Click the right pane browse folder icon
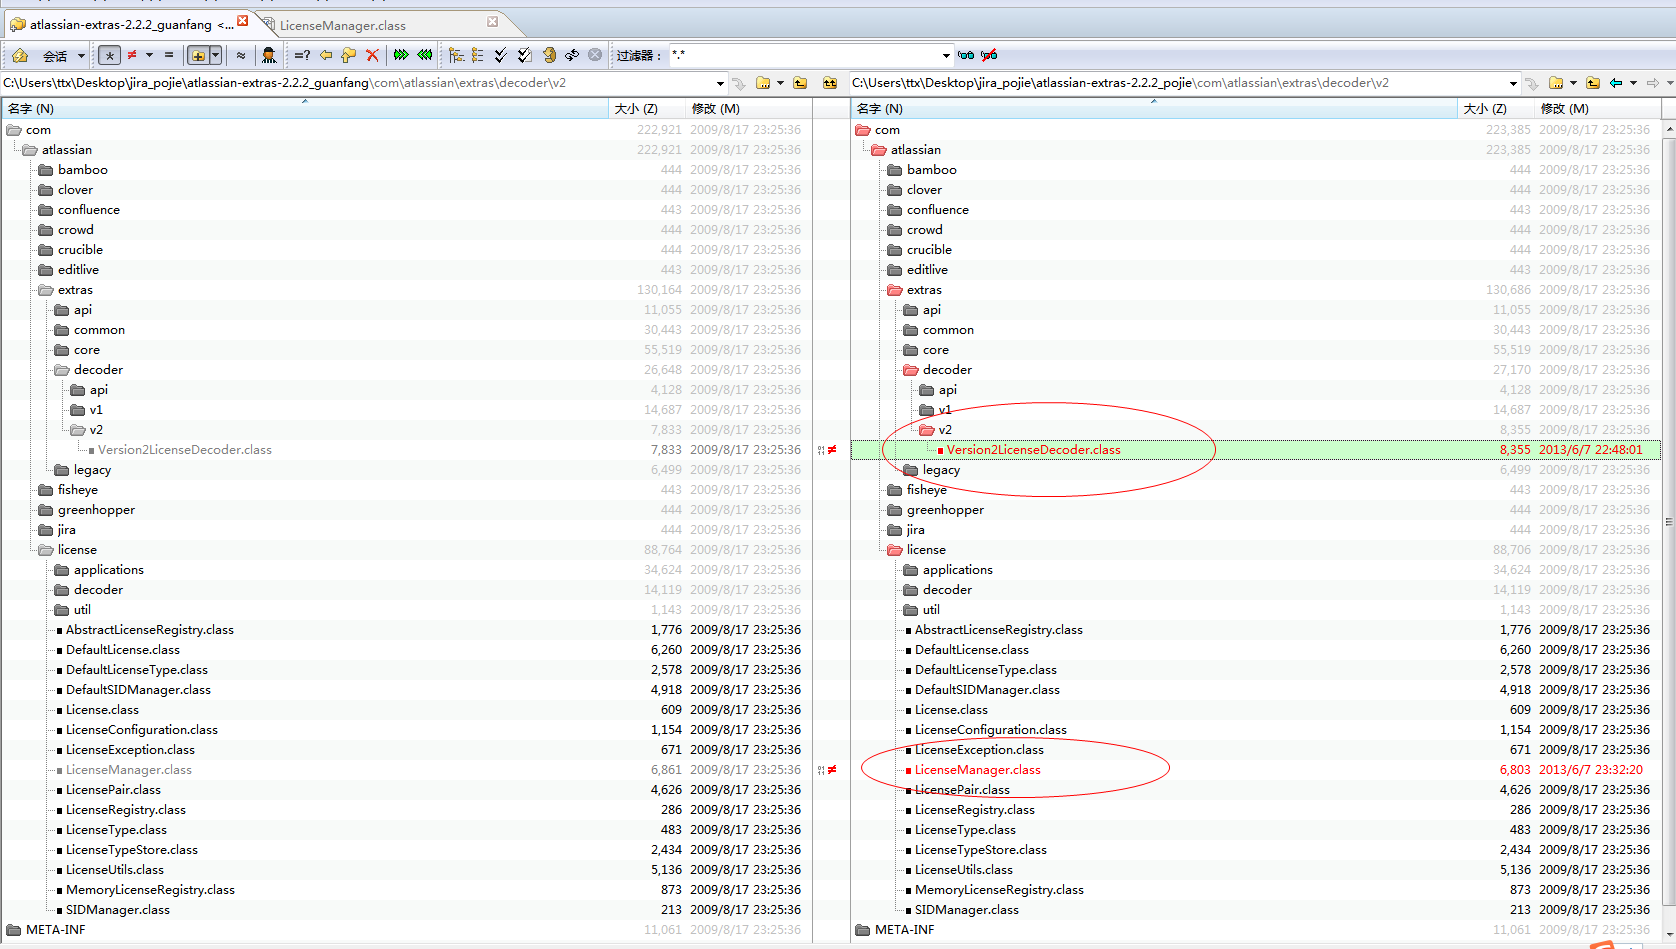The height and width of the screenshot is (949, 1676). click(1556, 83)
